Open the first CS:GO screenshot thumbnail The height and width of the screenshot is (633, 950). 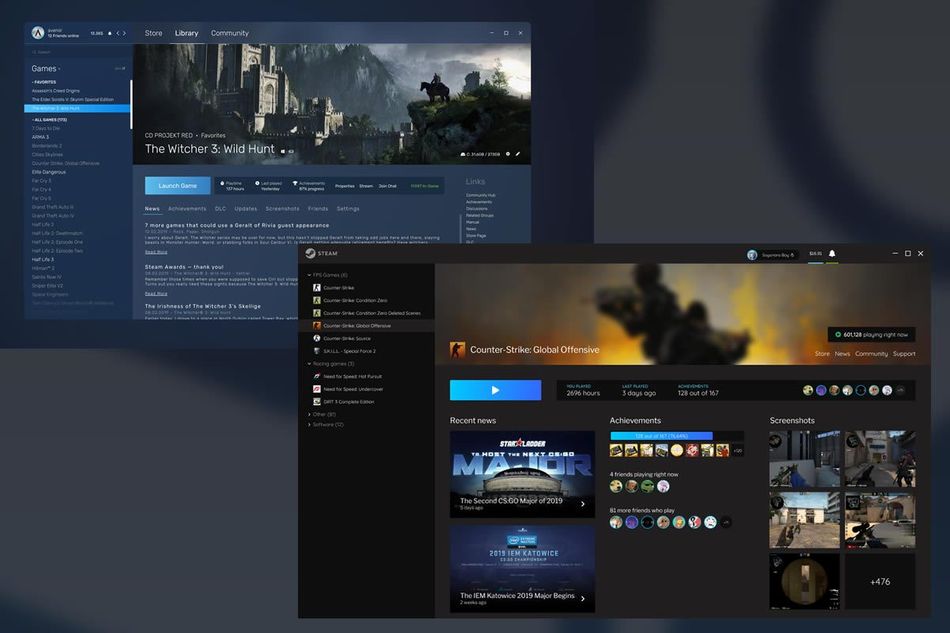point(805,459)
